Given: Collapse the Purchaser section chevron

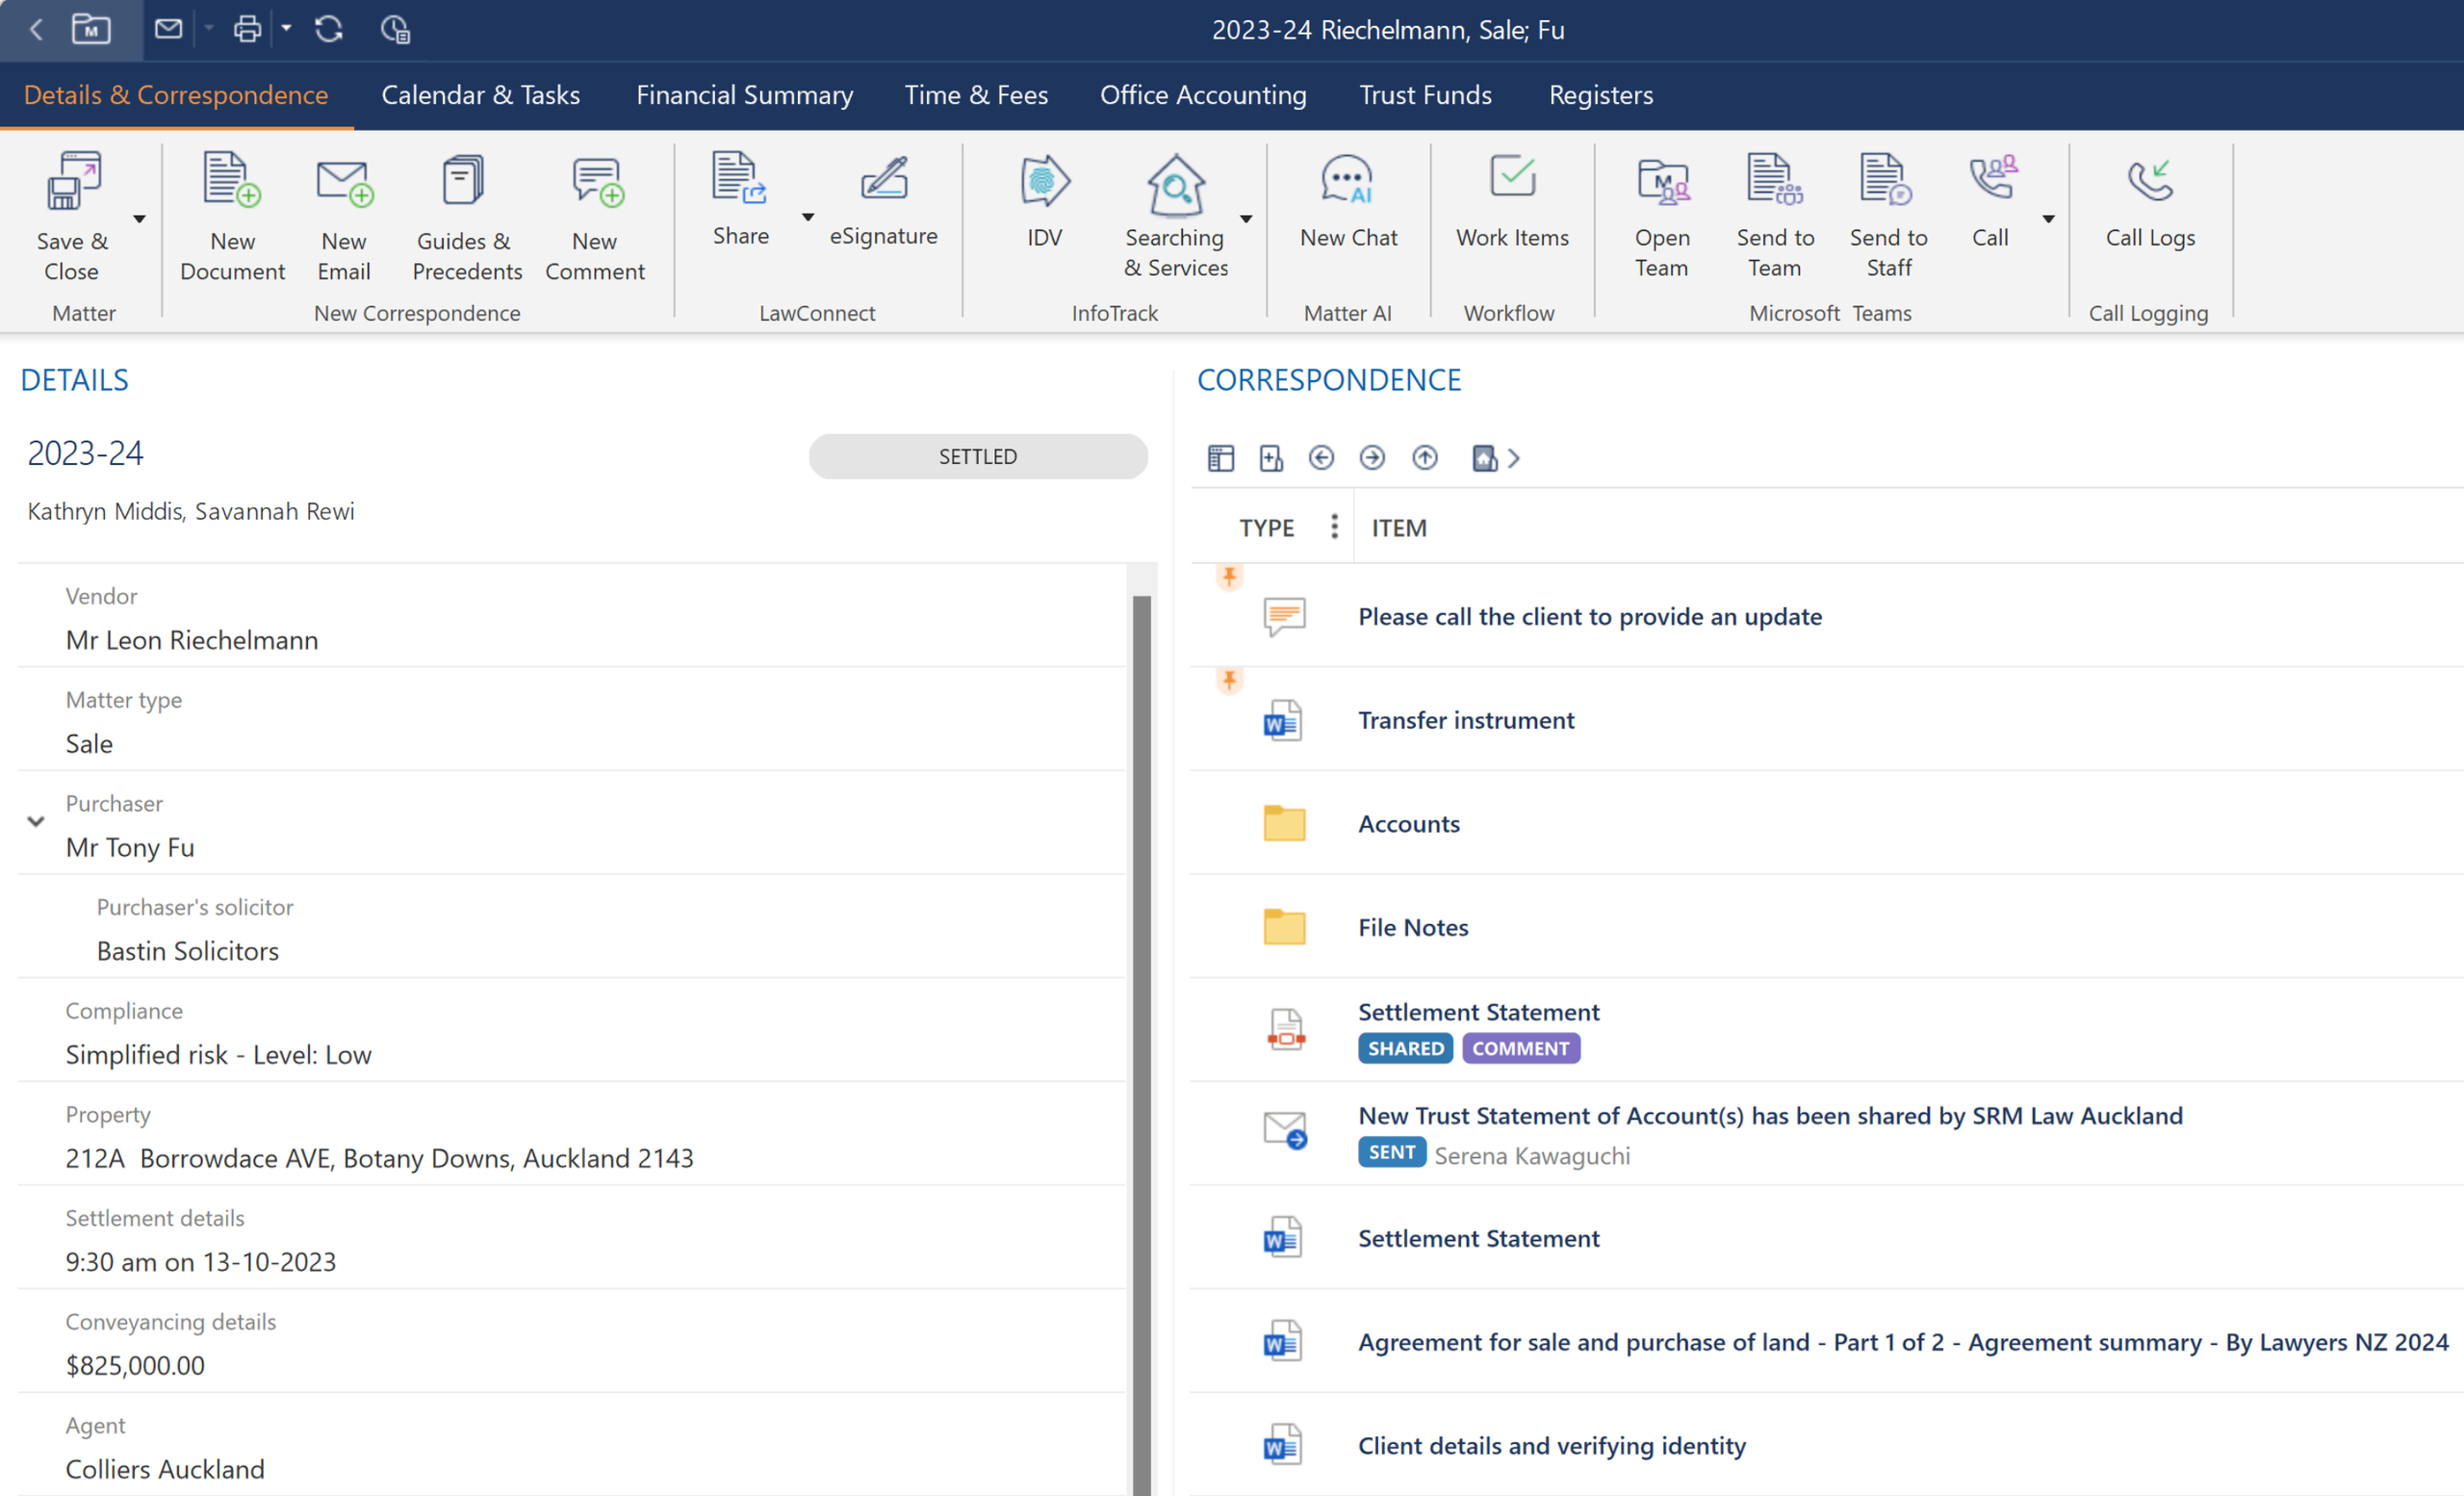Looking at the screenshot, I should point(36,821).
